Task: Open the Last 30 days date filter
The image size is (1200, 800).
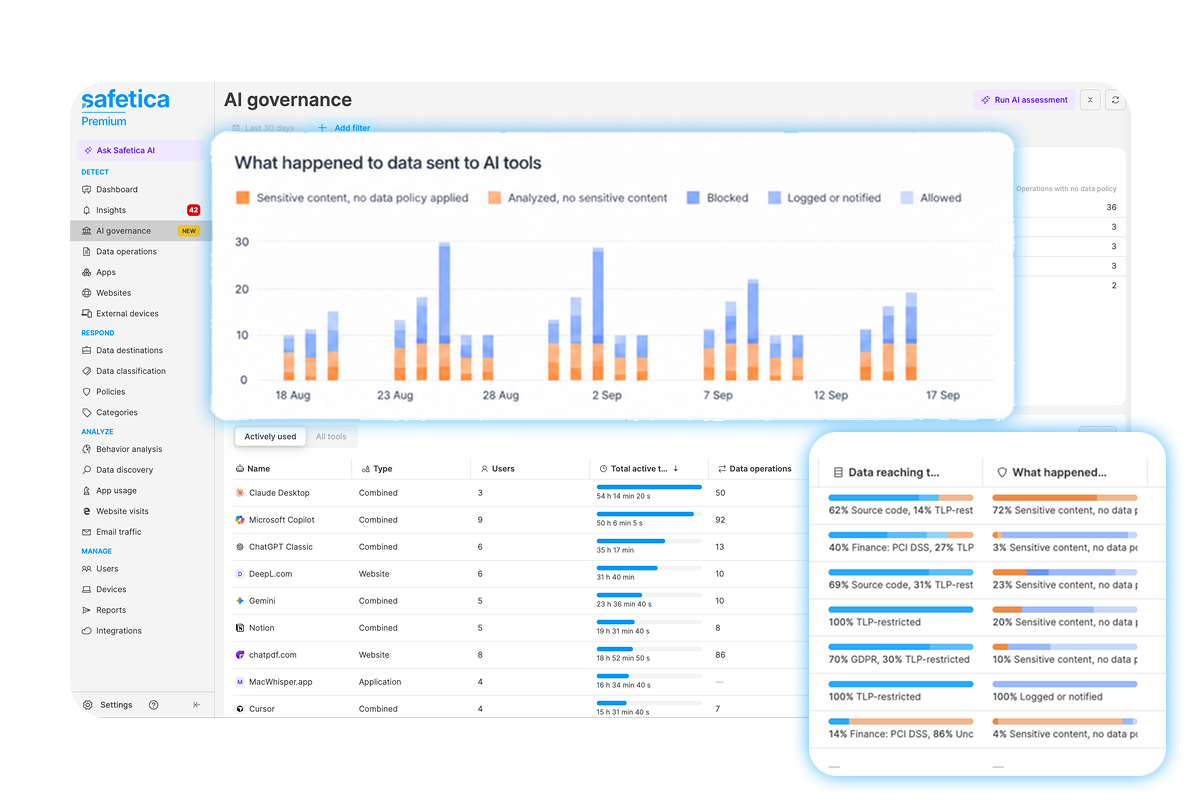Action: (263, 128)
